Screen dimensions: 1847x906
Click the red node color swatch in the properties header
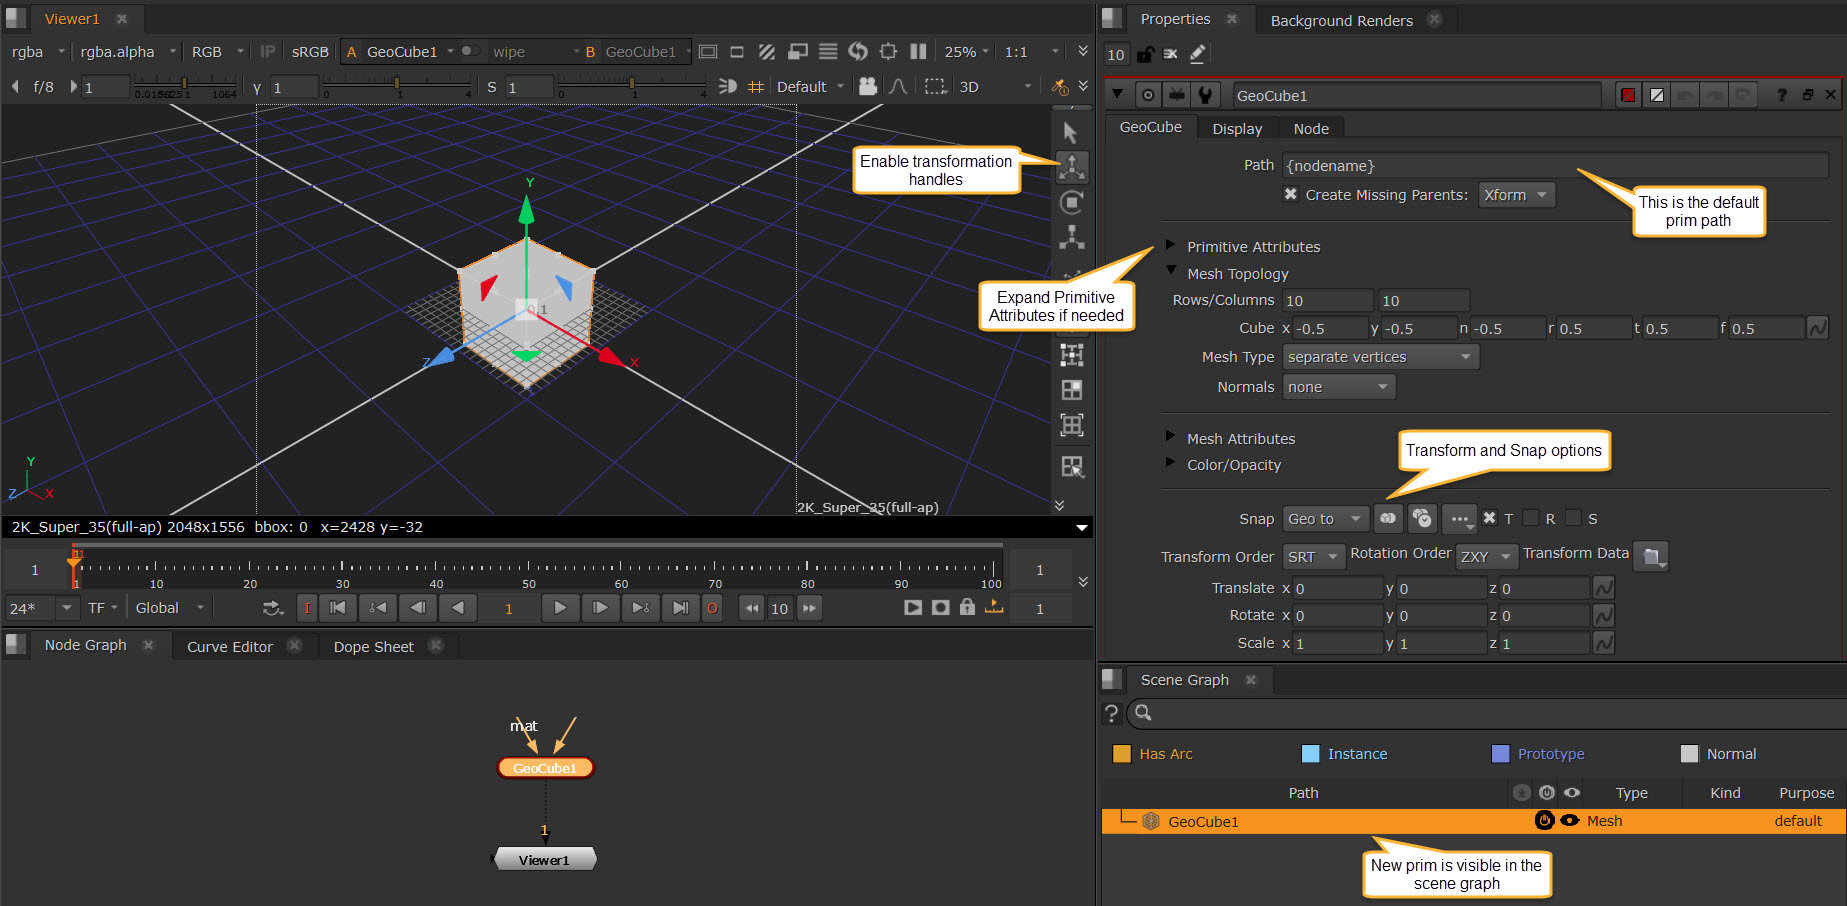[1628, 95]
